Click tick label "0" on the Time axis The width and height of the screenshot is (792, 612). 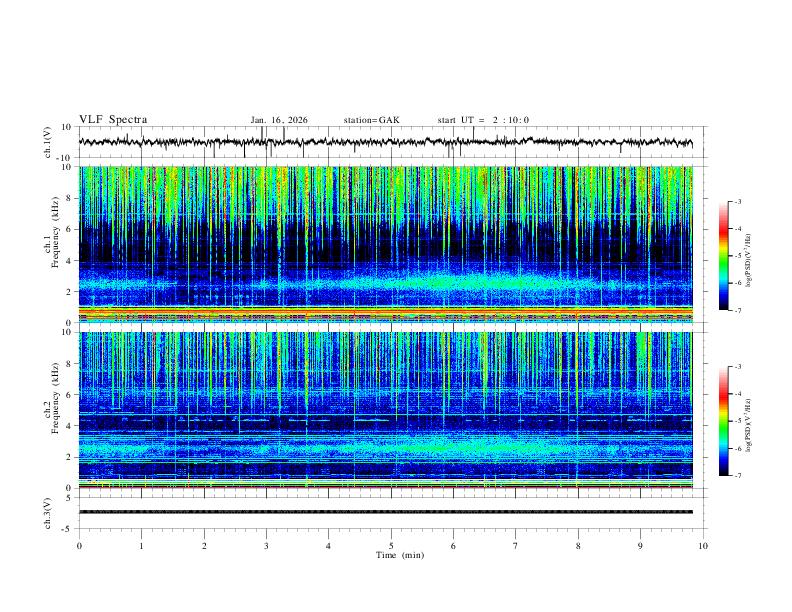(x=79, y=546)
